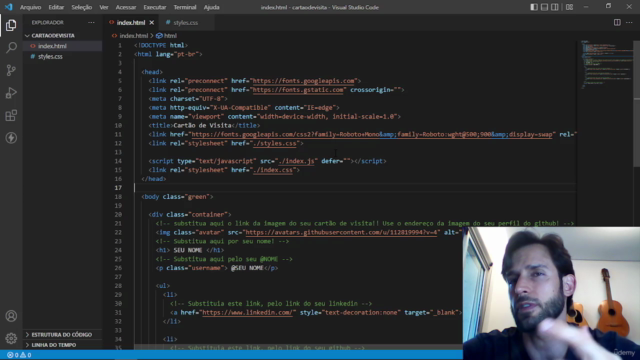Open the Source Control view icon
Image resolution: width=640 pixels, height=360 pixels.
tap(11, 70)
